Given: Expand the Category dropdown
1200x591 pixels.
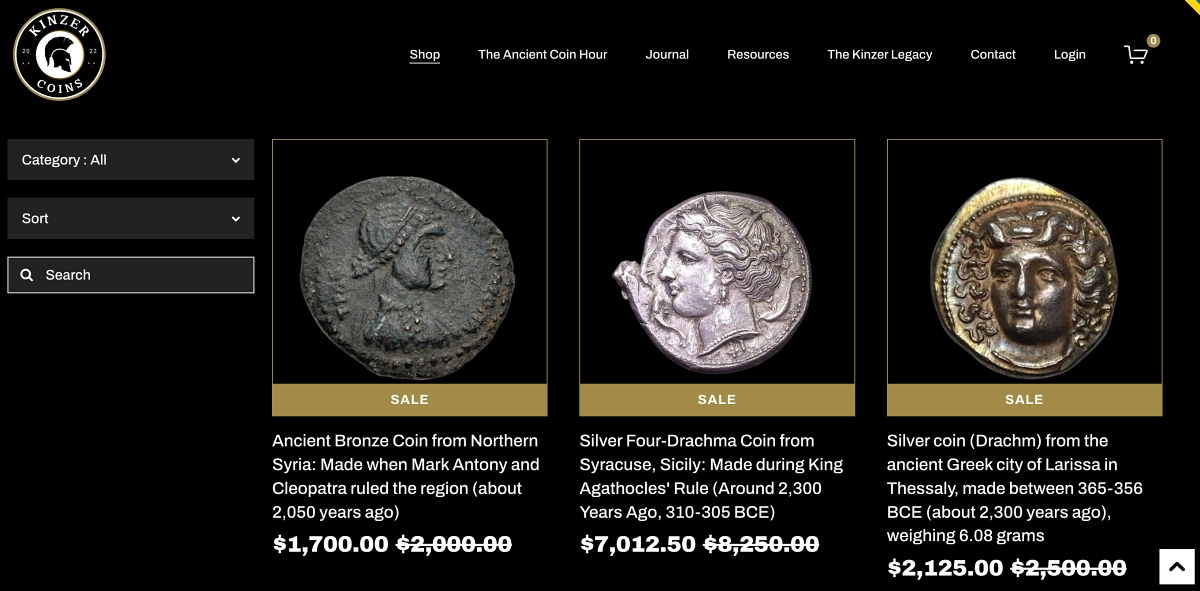Looking at the screenshot, I should coord(130,160).
